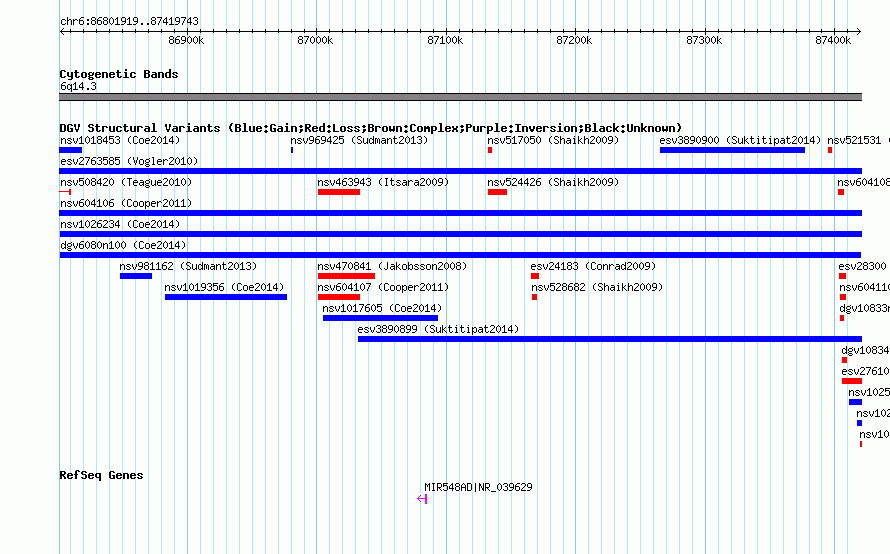Click the ruler's right end arrow
890x554 pixels.
[859, 31]
